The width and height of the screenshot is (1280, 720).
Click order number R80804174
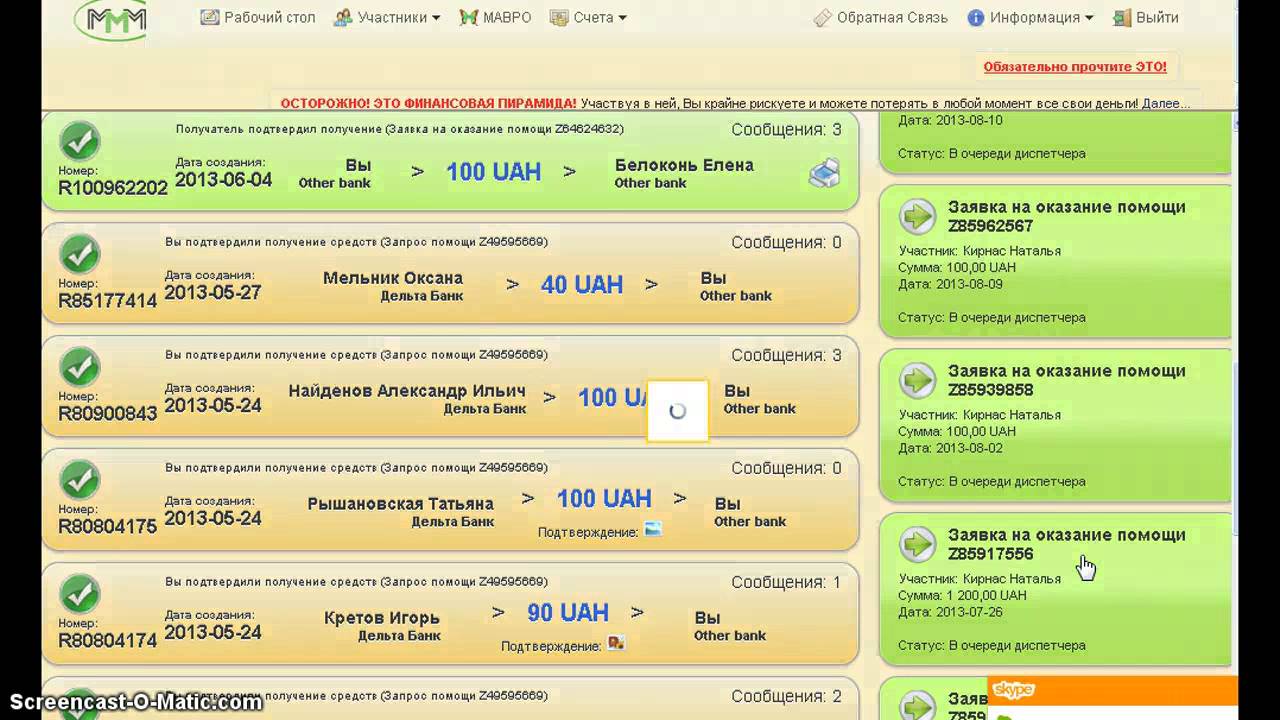tap(108, 640)
